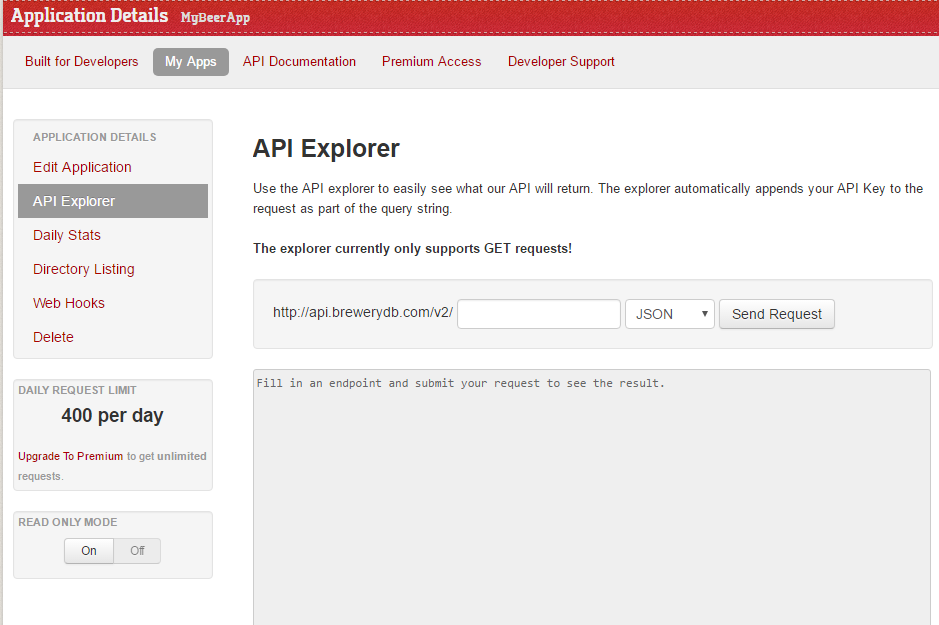This screenshot has width=939, height=625.
Task: Click Upgrade To Premium link
Action: [x=70, y=456]
